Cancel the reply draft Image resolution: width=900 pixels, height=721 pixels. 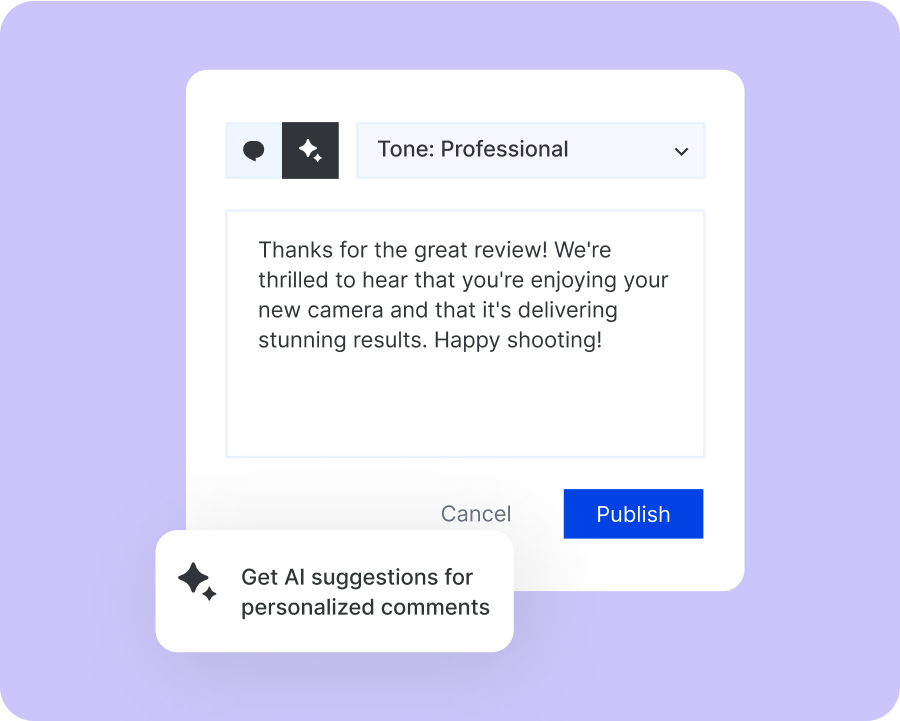click(x=475, y=514)
